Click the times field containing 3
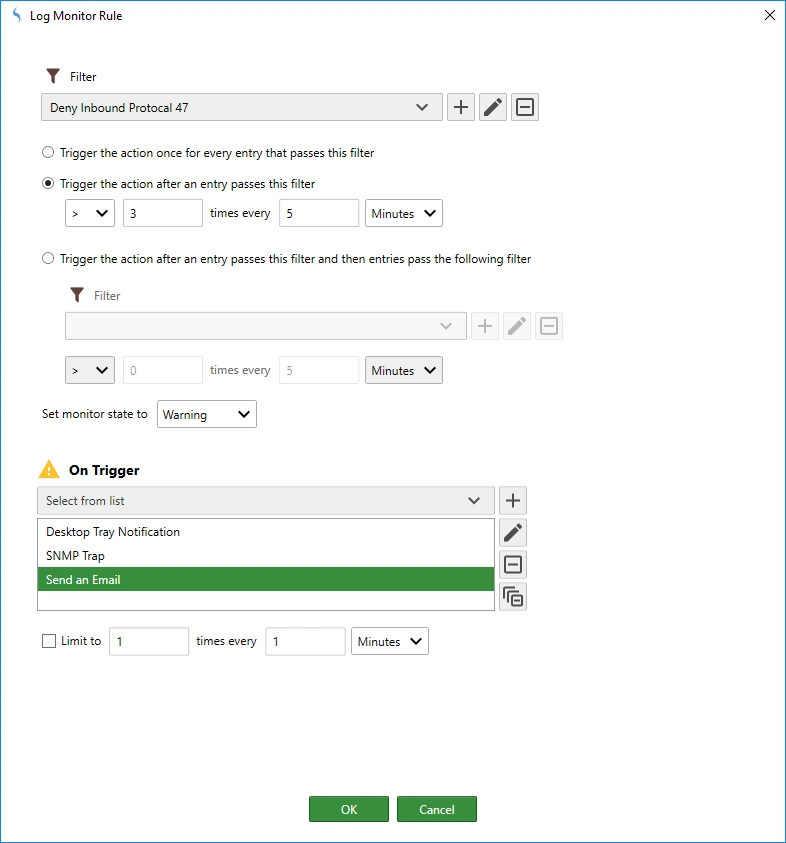Screen dimensions: 786x843 pos(162,213)
